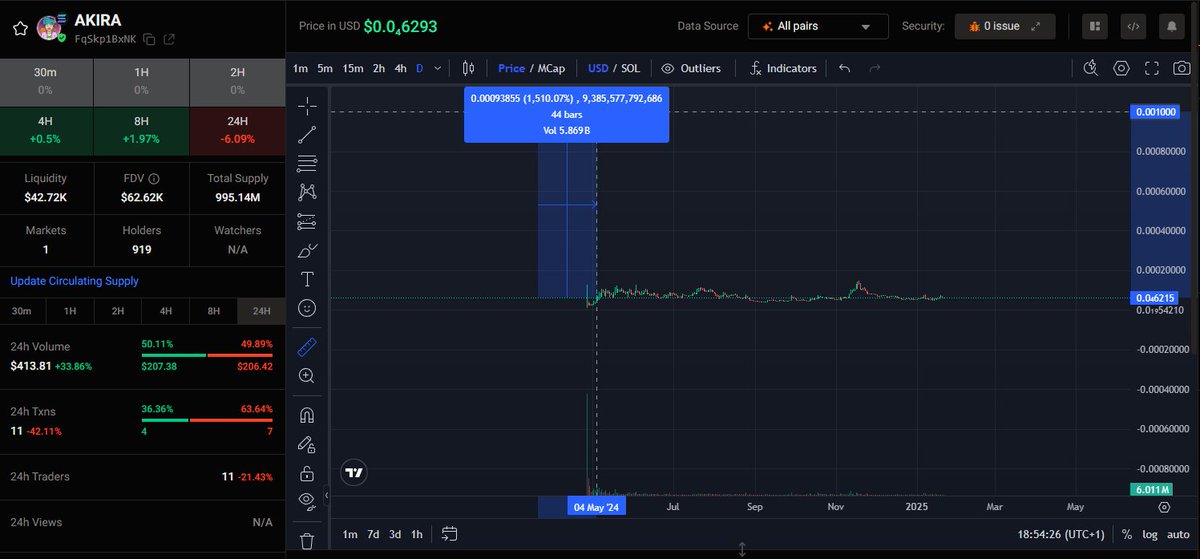Switch stats to 8H tab
Image resolution: width=1200 pixels, height=559 pixels.
(x=213, y=311)
